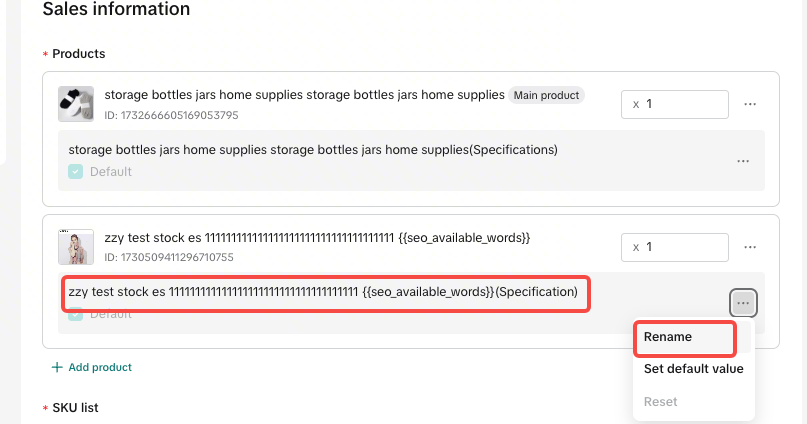Viewport: 807px width, 424px height.
Task: Click product ID 1732666605169053795
Action: point(171,115)
